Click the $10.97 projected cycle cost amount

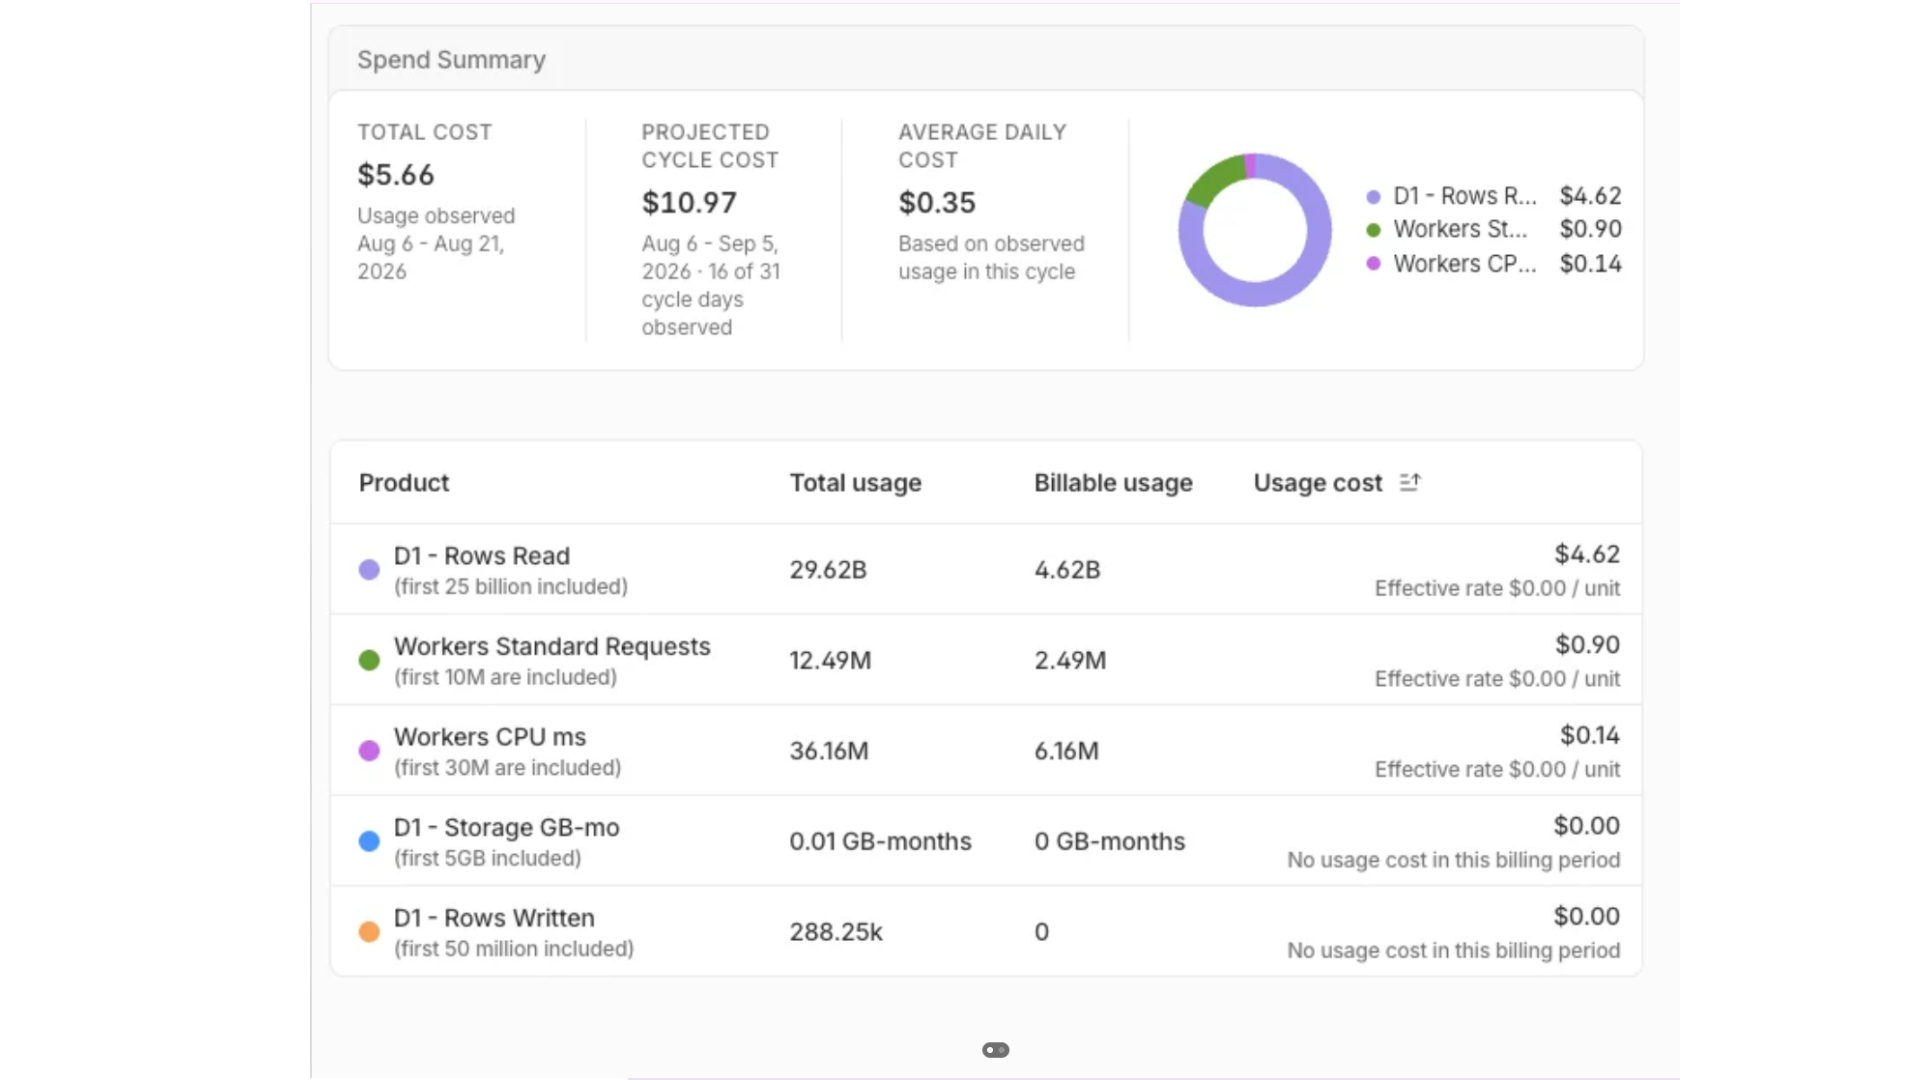point(689,203)
